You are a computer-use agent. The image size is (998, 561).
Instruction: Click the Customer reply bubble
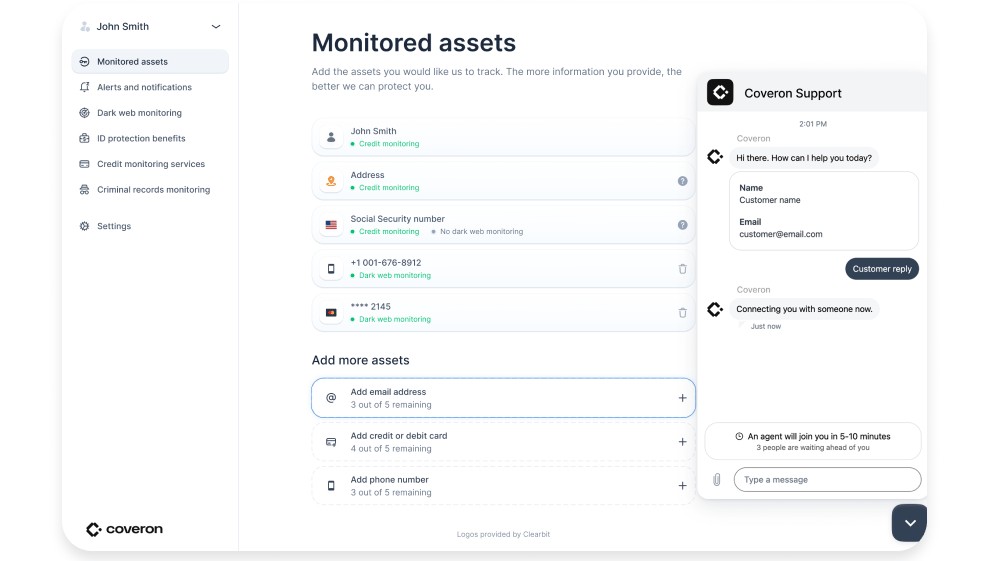pyautogui.click(x=882, y=269)
